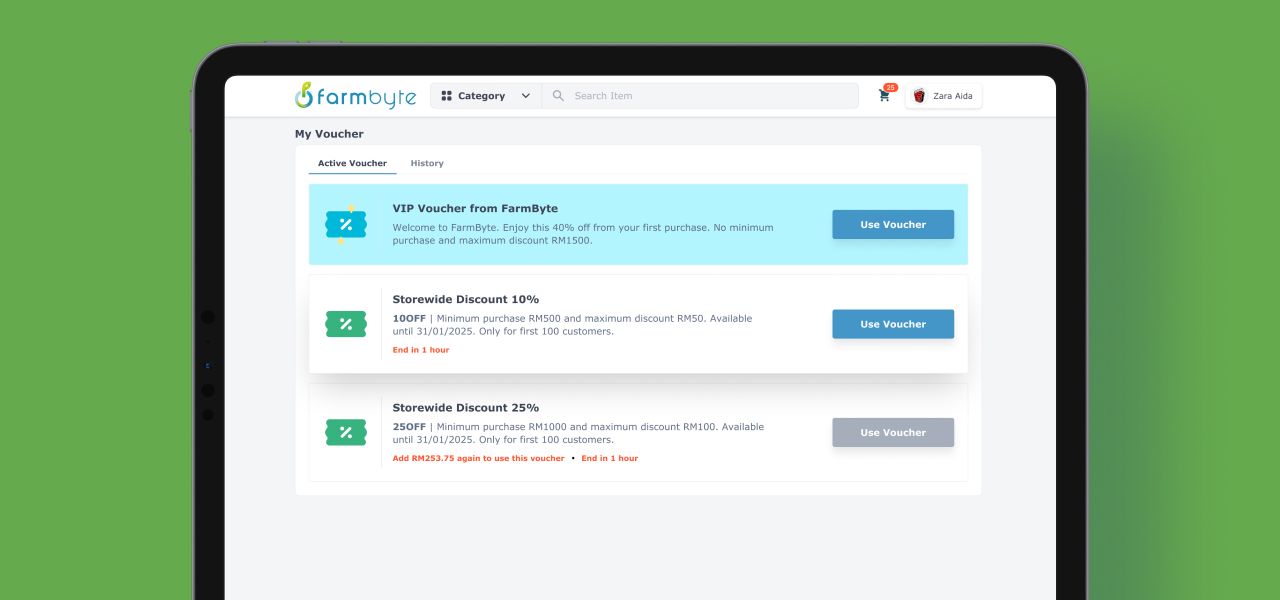Viewport: 1280px width, 600px height.
Task: Click the search magnifier icon
Action: click(558, 95)
